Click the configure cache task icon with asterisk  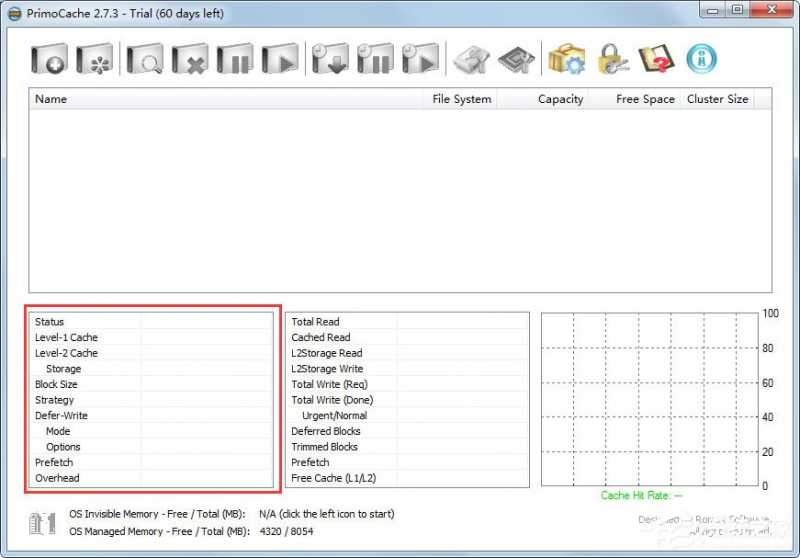pos(95,58)
